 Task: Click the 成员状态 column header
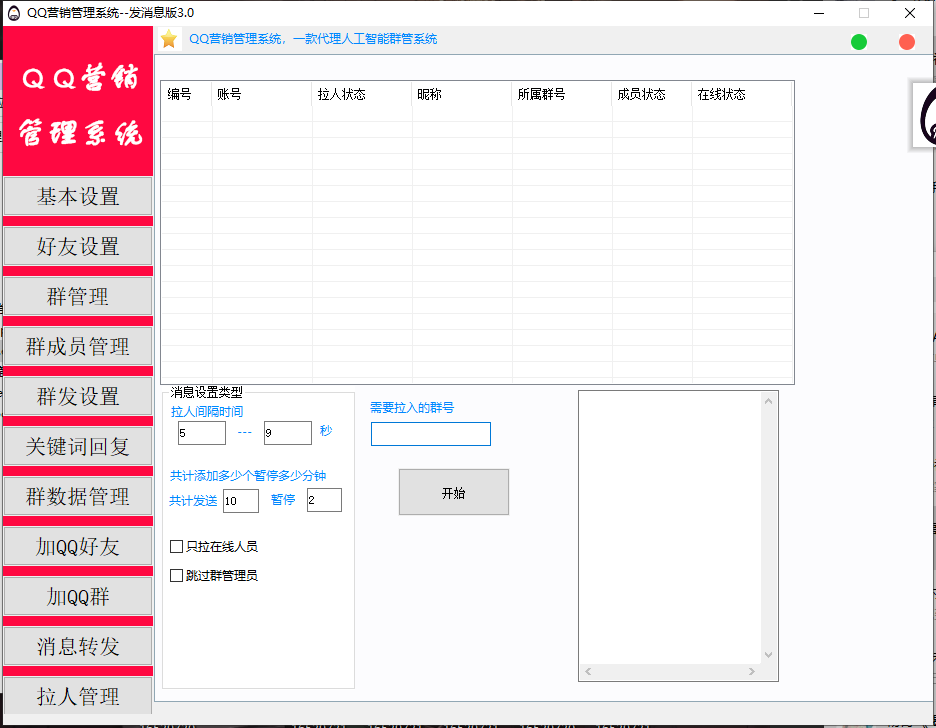click(652, 94)
